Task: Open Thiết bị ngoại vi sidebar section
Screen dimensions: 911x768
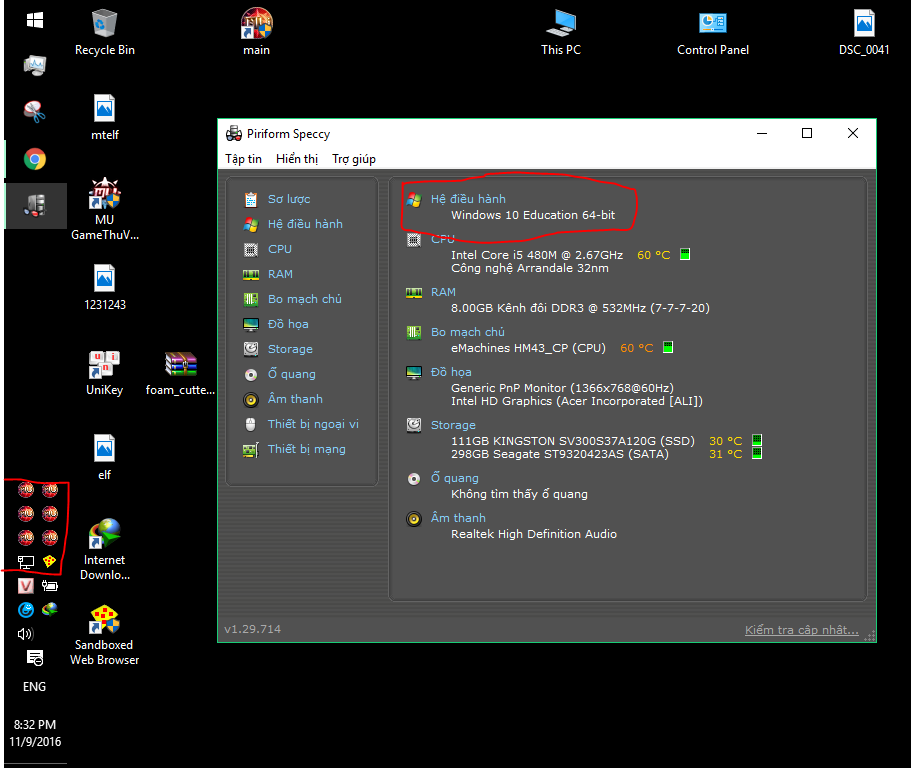Action: point(313,424)
